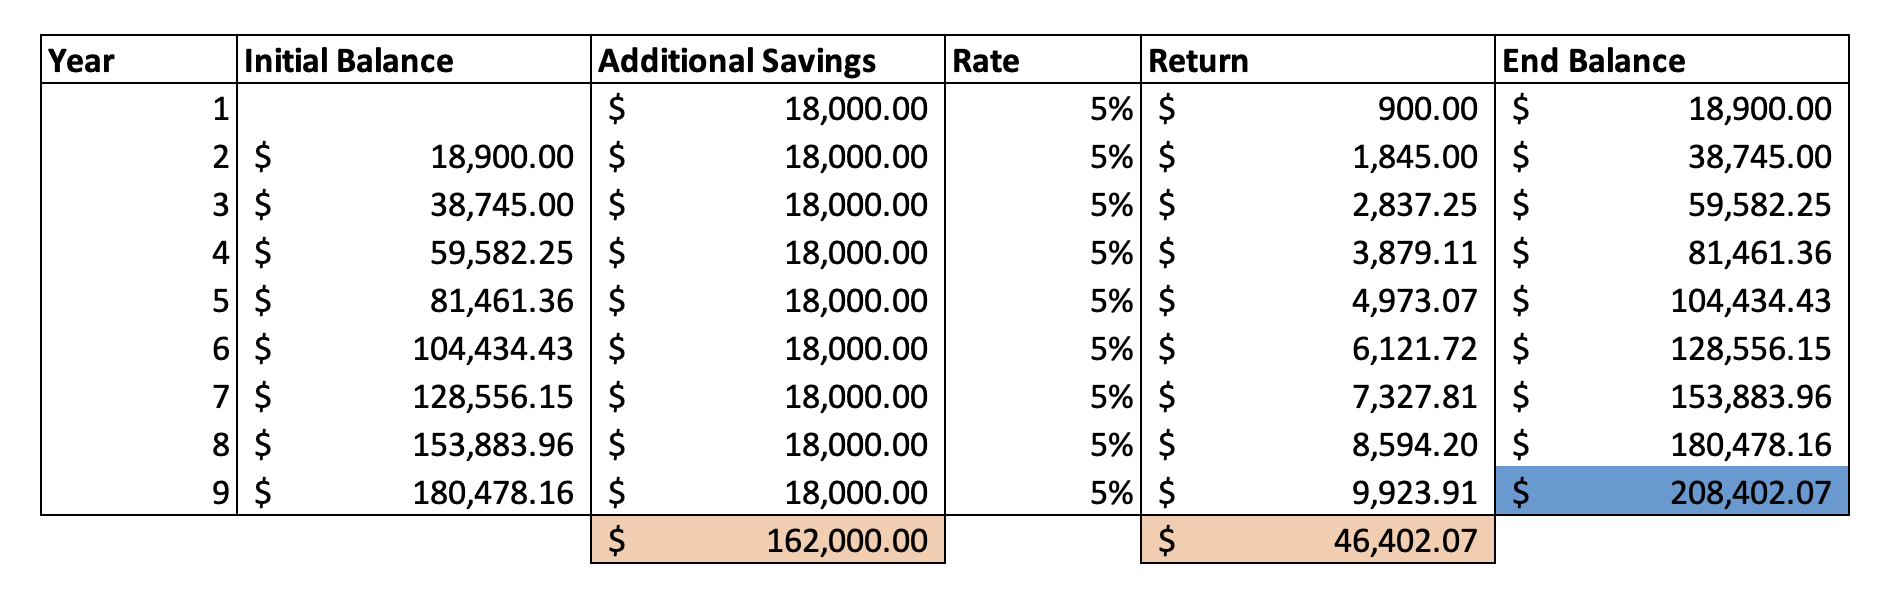Click the initial balance 59,582.25 cell

click(414, 252)
